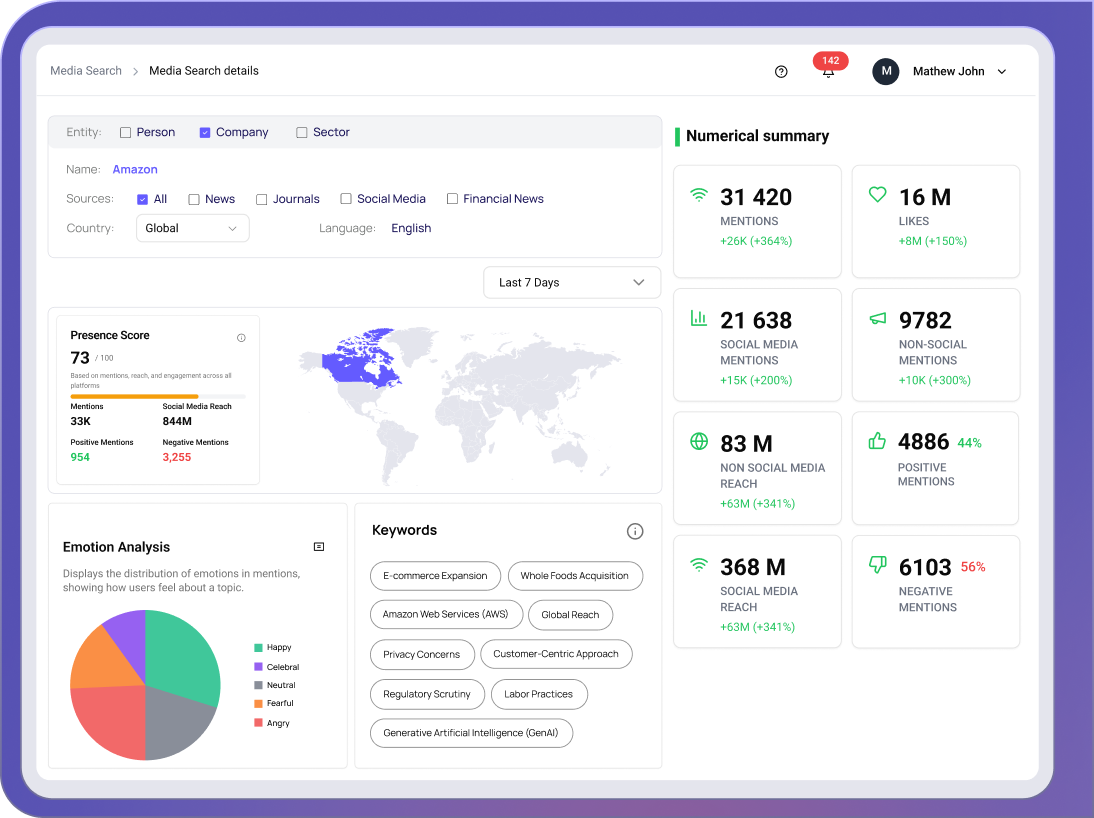Open the Emotion Analysis details icon
The image size is (1094, 818).
[319, 546]
